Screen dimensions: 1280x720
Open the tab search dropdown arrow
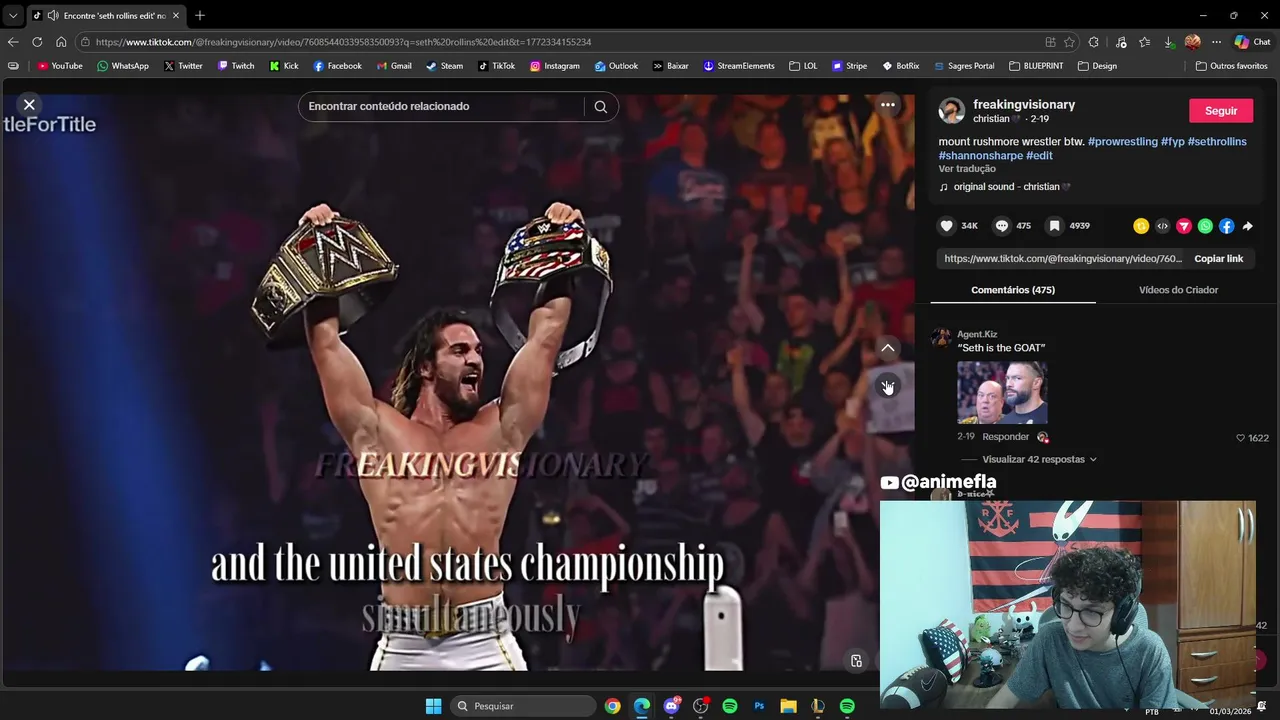12,15
